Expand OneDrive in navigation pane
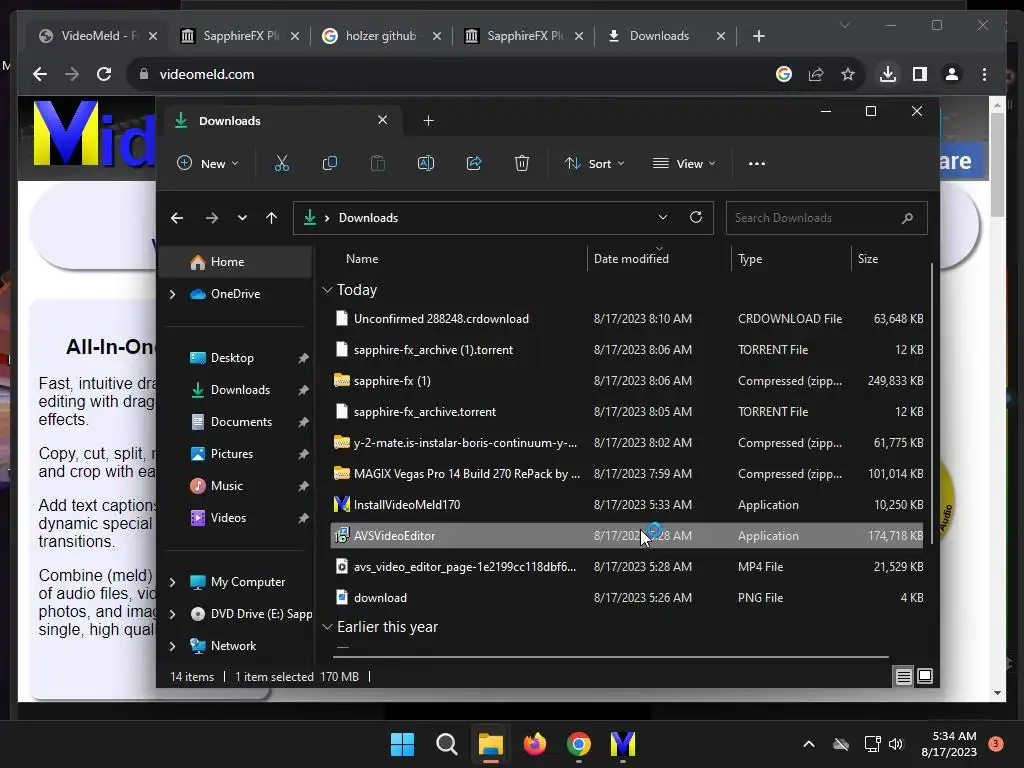The height and width of the screenshot is (768, 1024). click(x=172, y=295)
